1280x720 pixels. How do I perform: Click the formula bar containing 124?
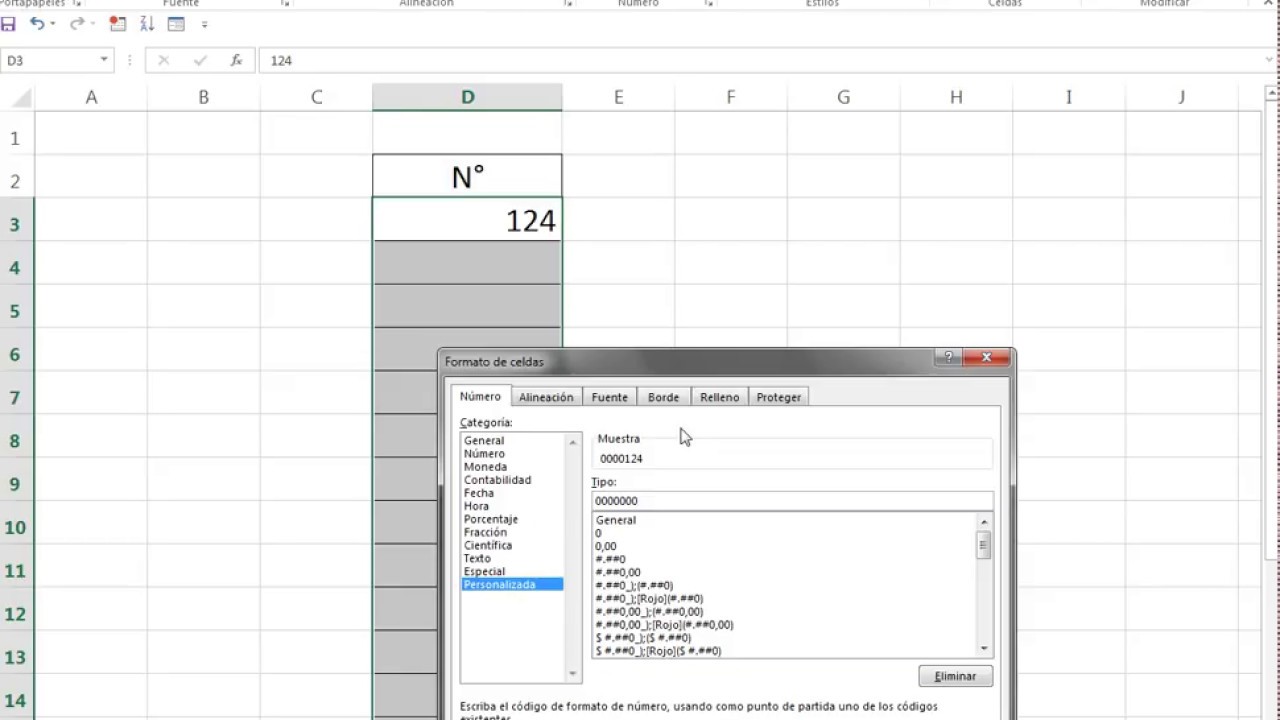click(x=760, y=60)
